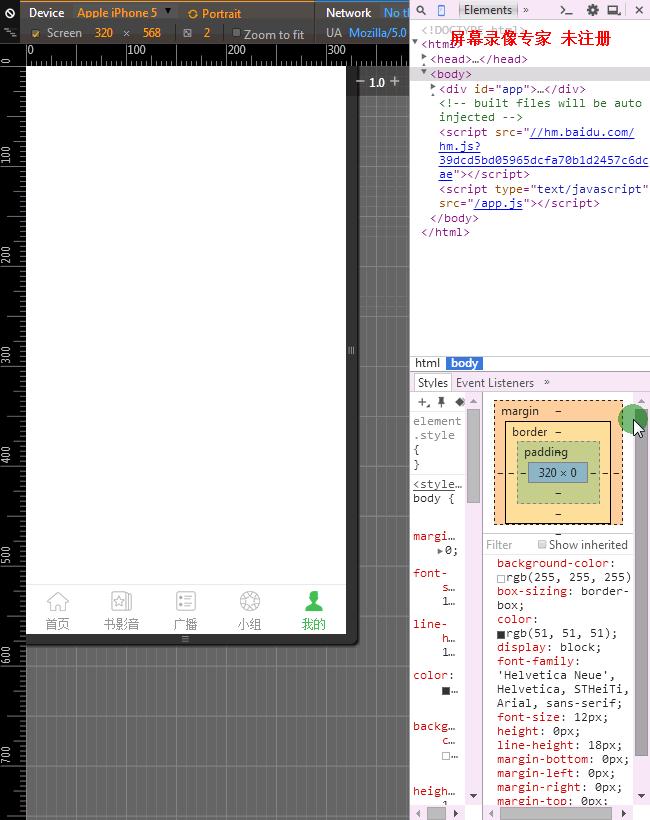Tap the 广播 broadcast icon
650x820 pixels.
[186, 601]
